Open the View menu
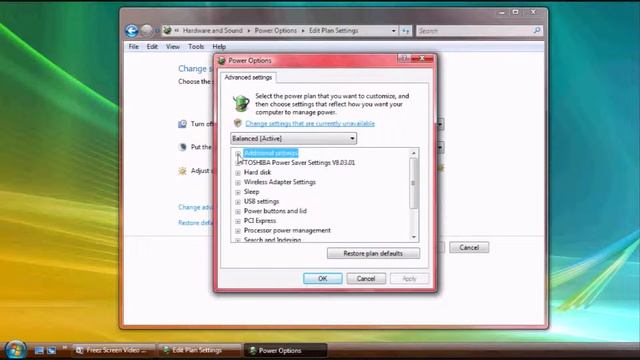 tap(173, 47)
